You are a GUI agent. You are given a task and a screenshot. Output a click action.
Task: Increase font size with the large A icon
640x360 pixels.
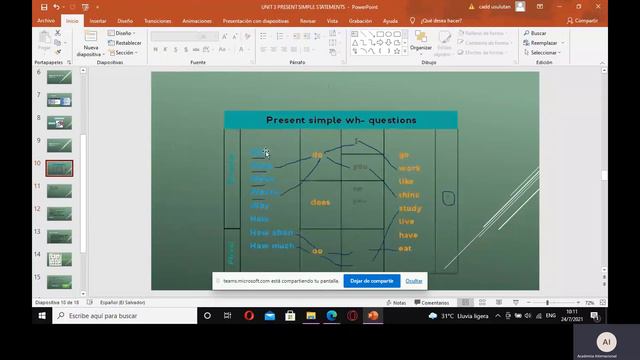(224, 37)
